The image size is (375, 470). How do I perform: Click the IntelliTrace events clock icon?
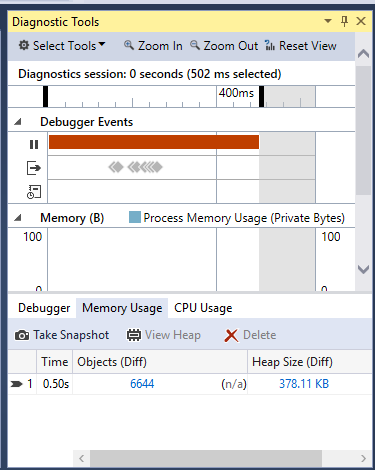(x=34, y=192)
